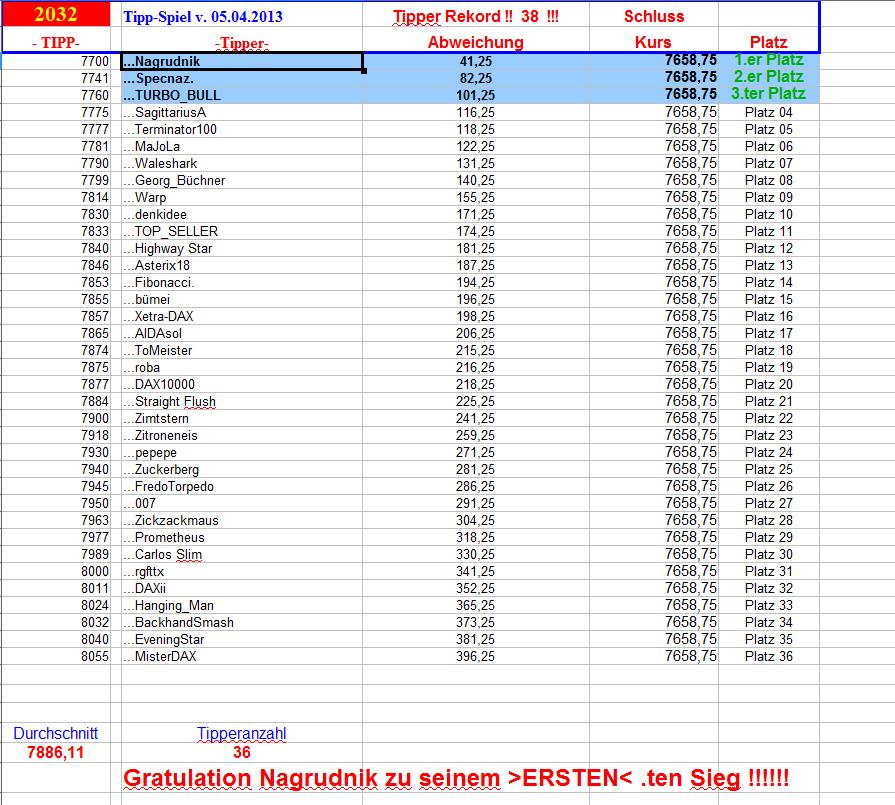Select the Tipperanzahl value 36
895x805 pixels.
tap(241, 752)
